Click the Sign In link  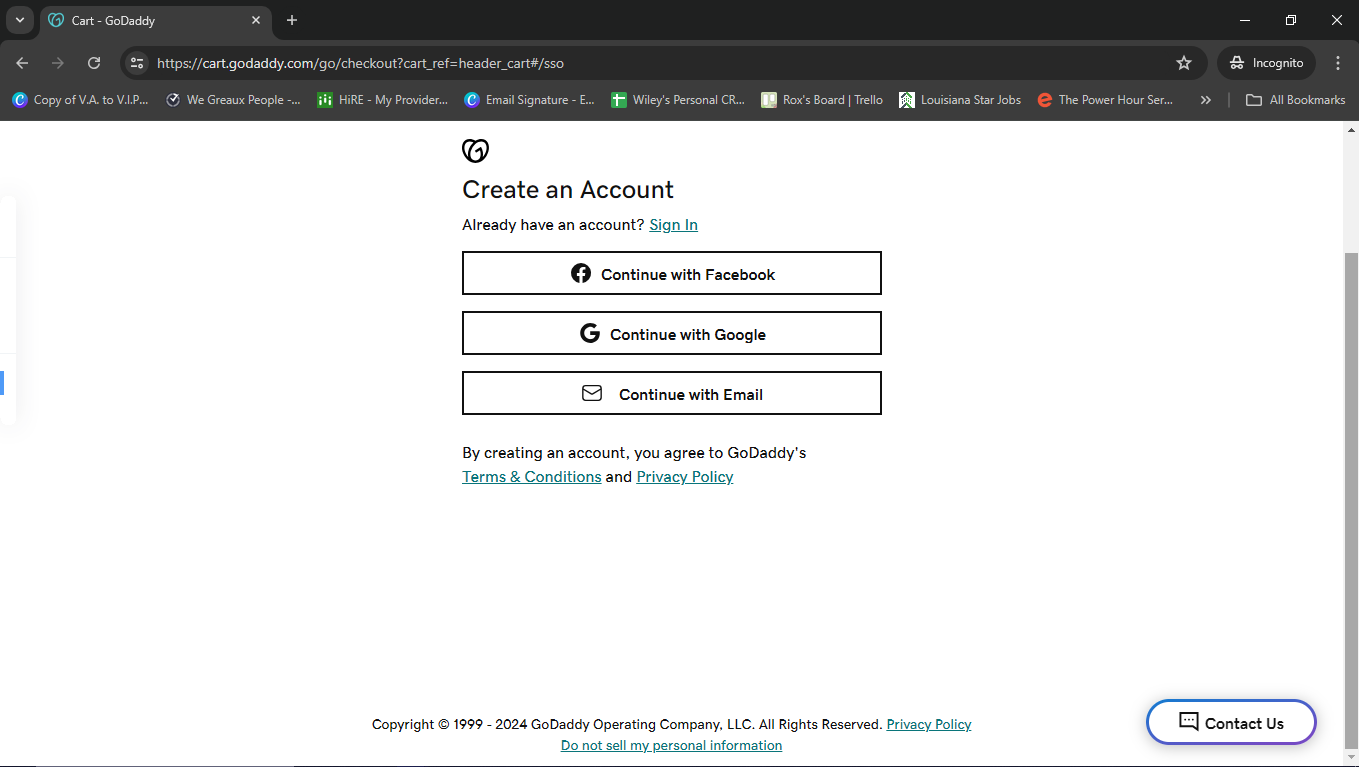tap(673, 224)
